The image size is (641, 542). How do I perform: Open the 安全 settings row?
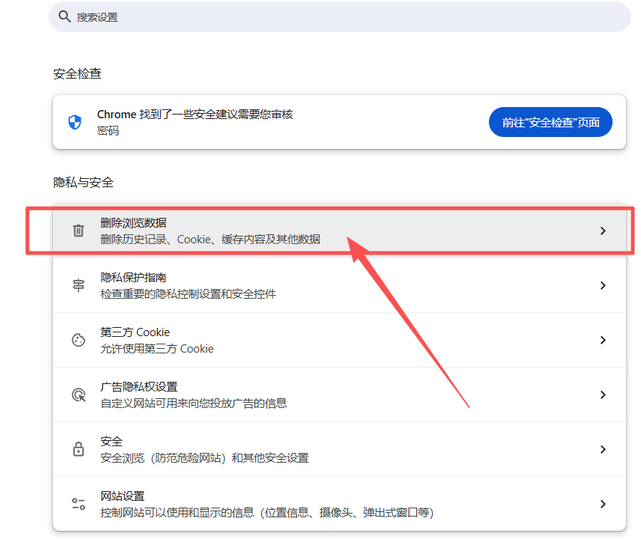(x=339, y=449)
